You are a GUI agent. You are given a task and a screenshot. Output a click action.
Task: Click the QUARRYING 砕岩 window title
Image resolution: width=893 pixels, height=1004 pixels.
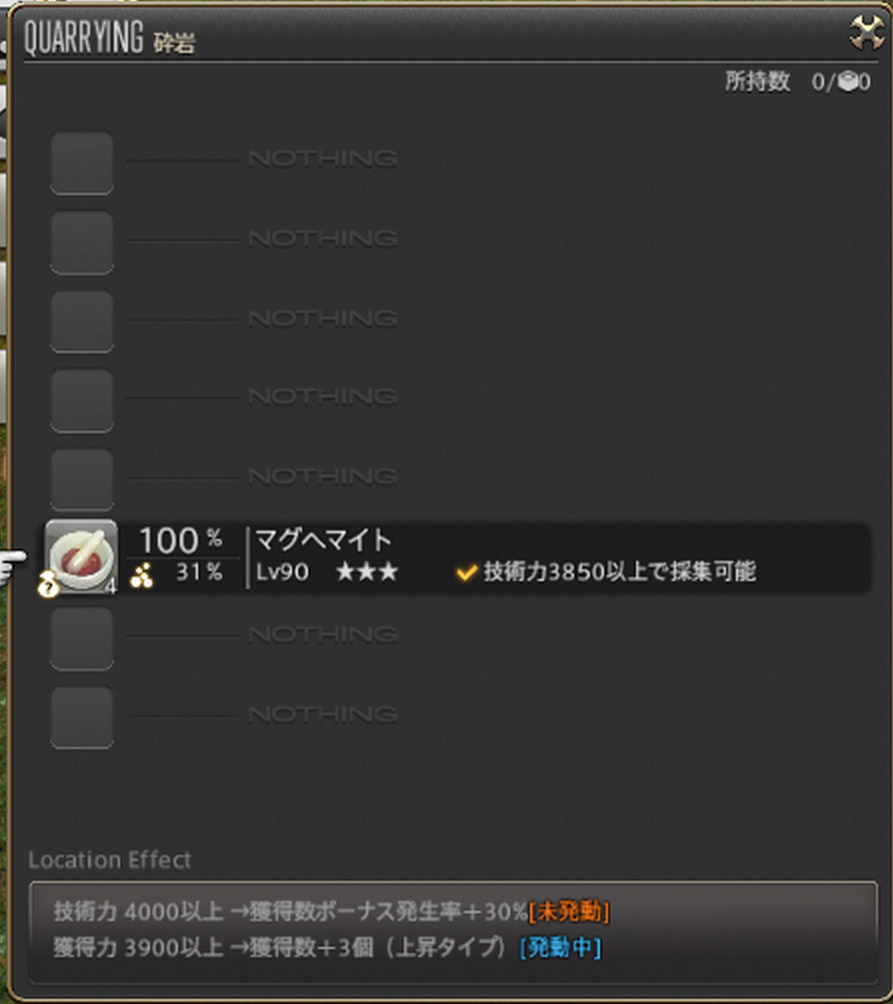[x=109, y=38]
